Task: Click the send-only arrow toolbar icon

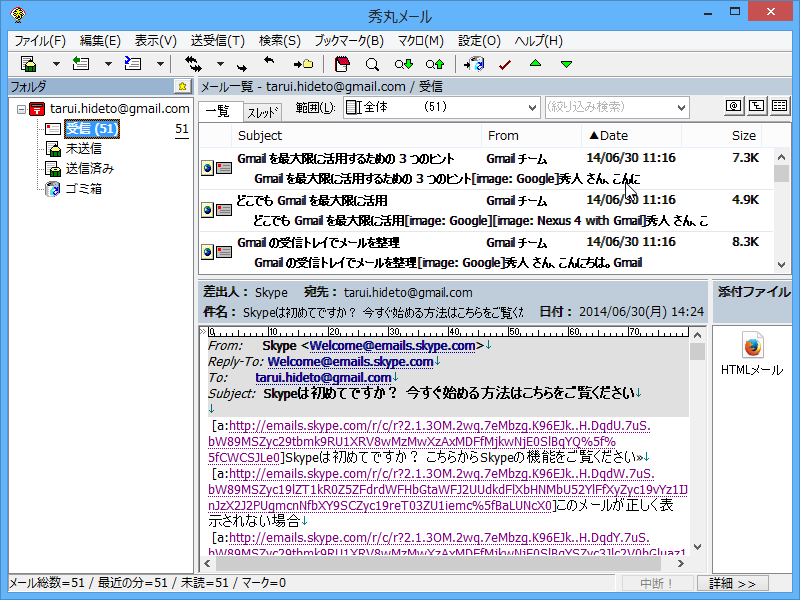Action: [241, 67]
